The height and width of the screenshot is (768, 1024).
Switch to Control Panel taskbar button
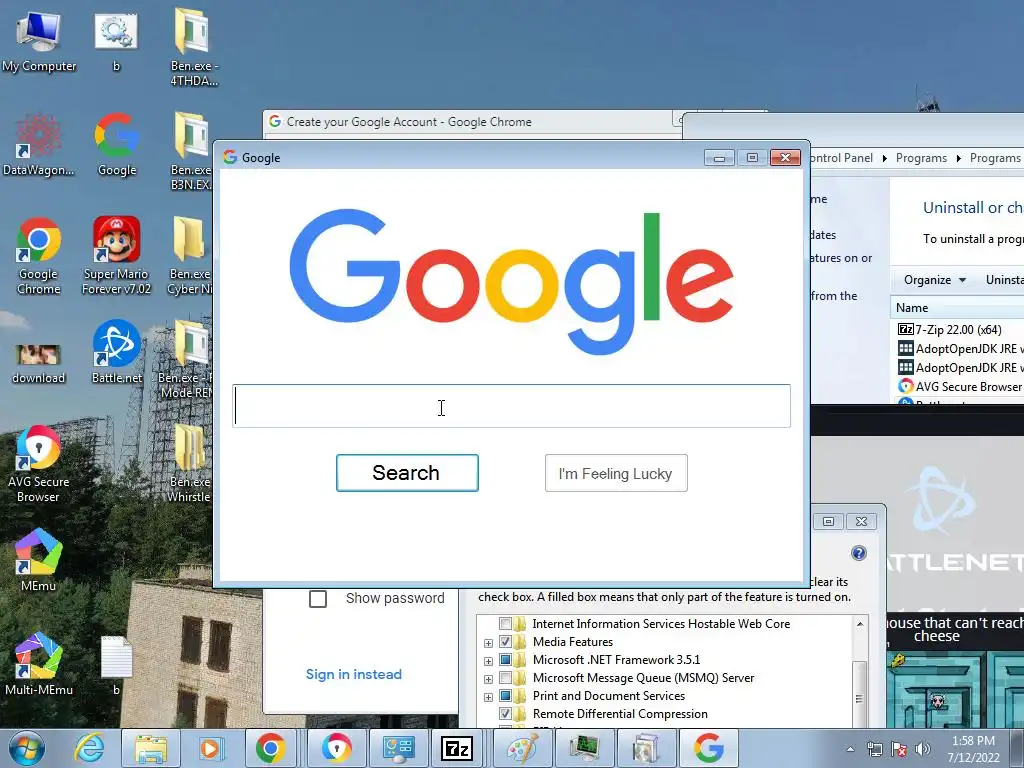coord(398,748)
